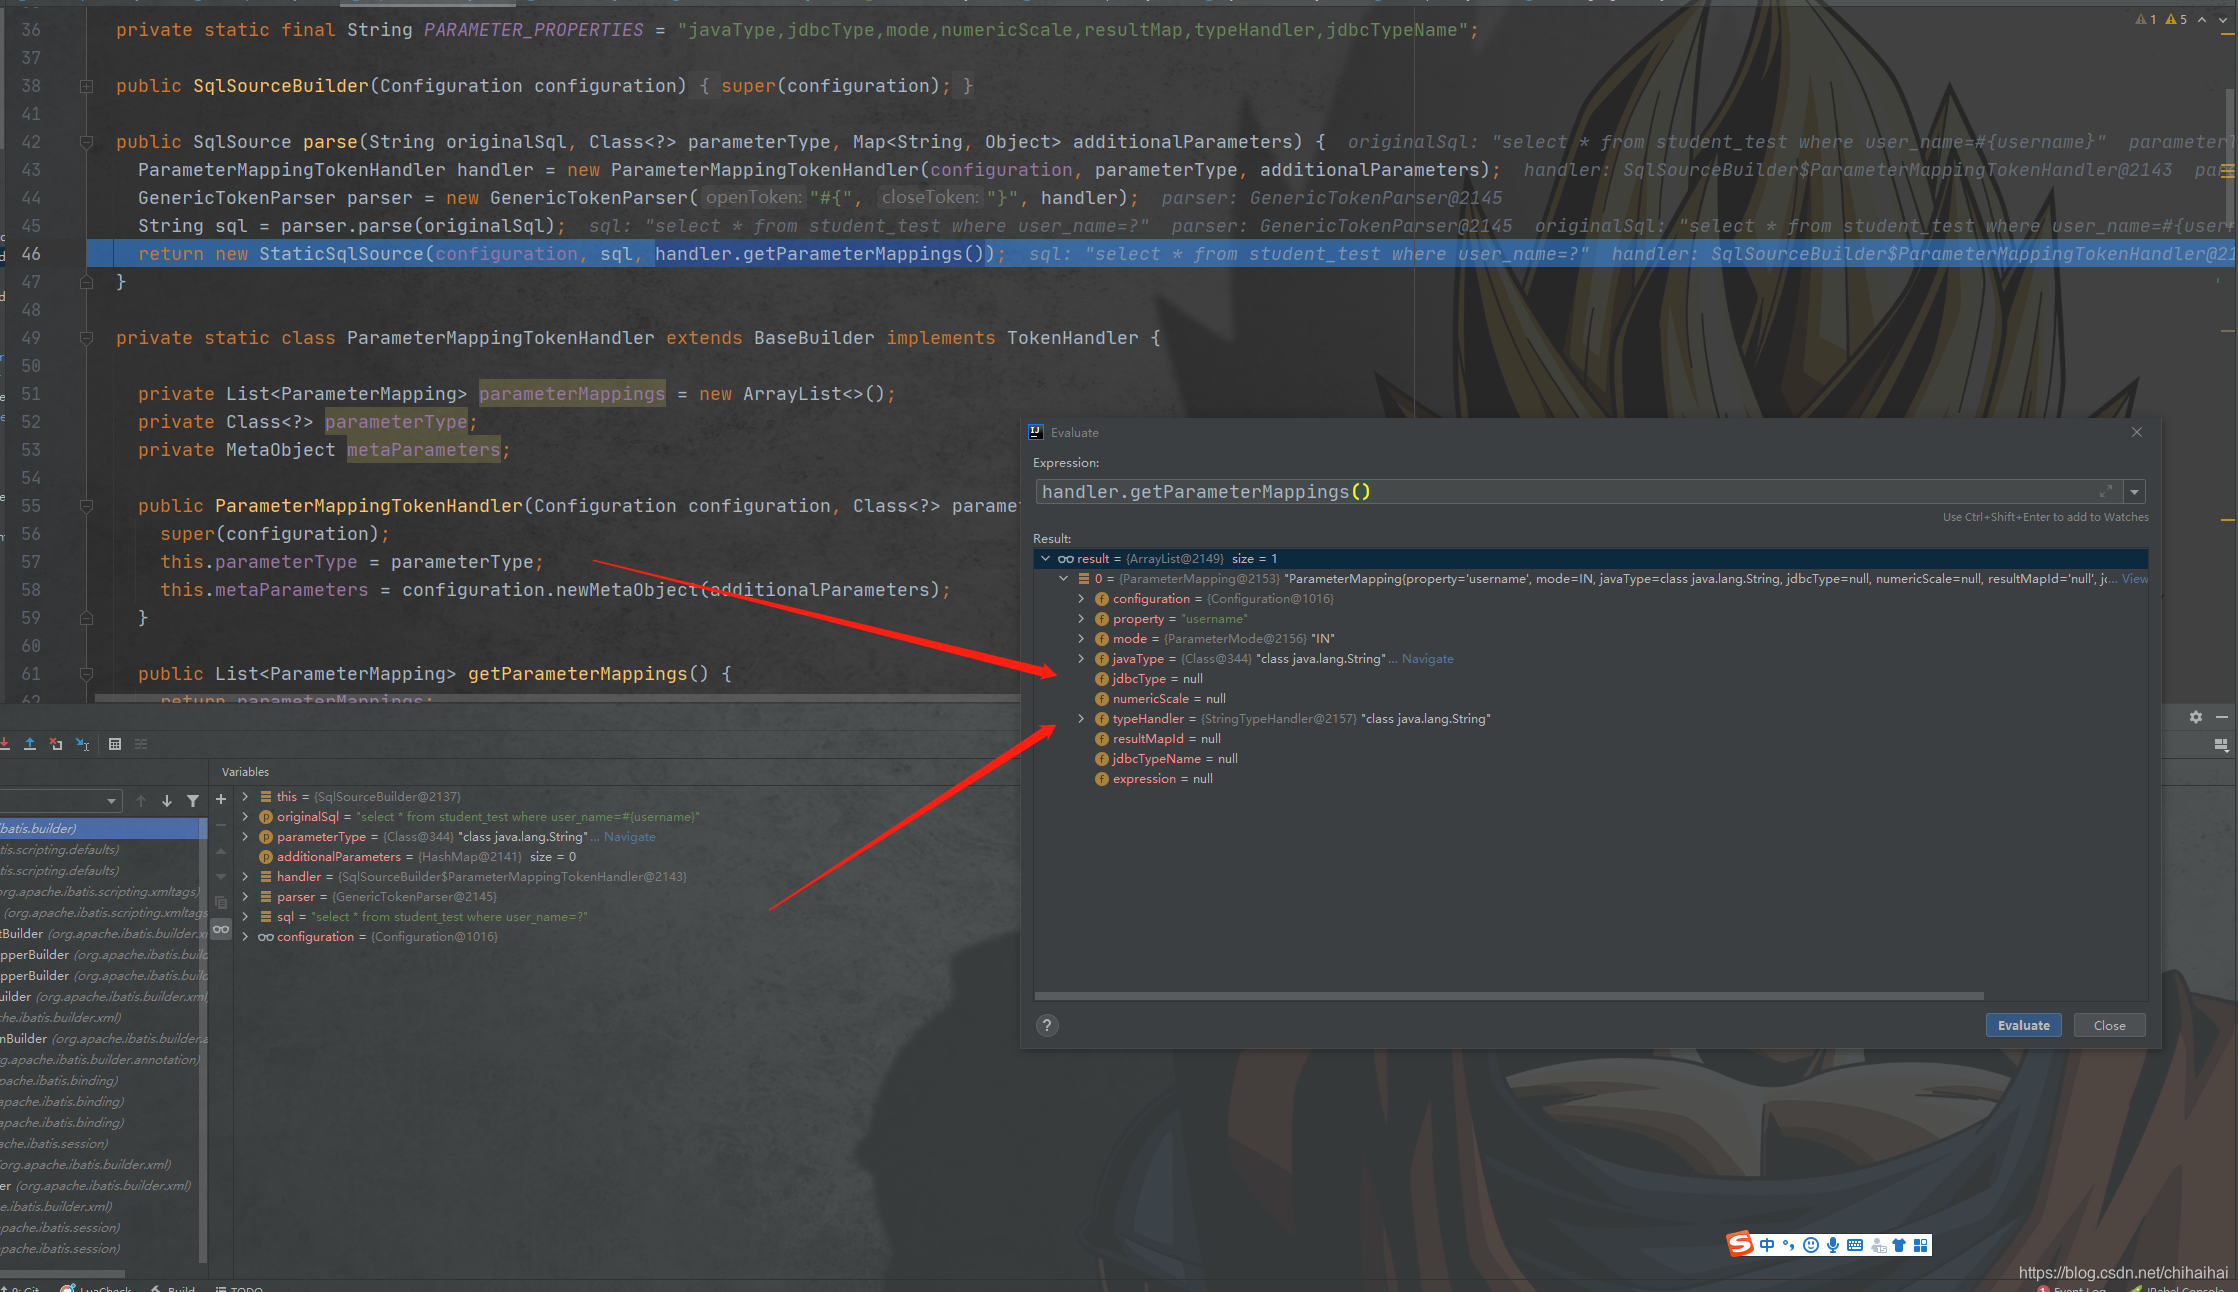Open the LuaCheck tool window tab
This screenshot has height=1292, width=2238.
pyautogui.click(x=97, y=1287)
